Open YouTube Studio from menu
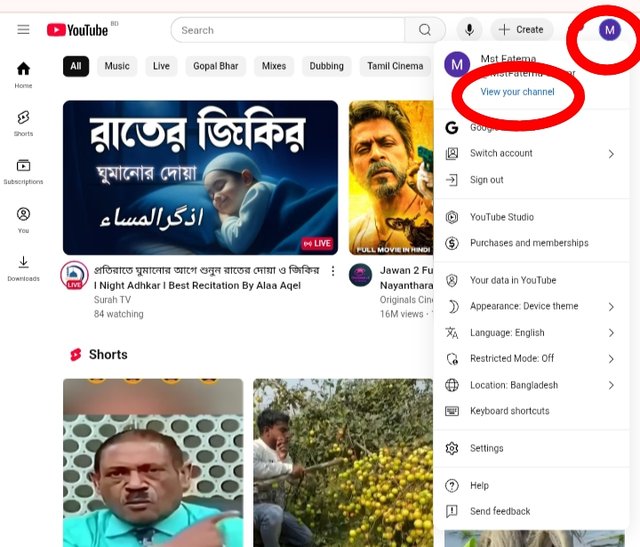 tap(531, 217)
